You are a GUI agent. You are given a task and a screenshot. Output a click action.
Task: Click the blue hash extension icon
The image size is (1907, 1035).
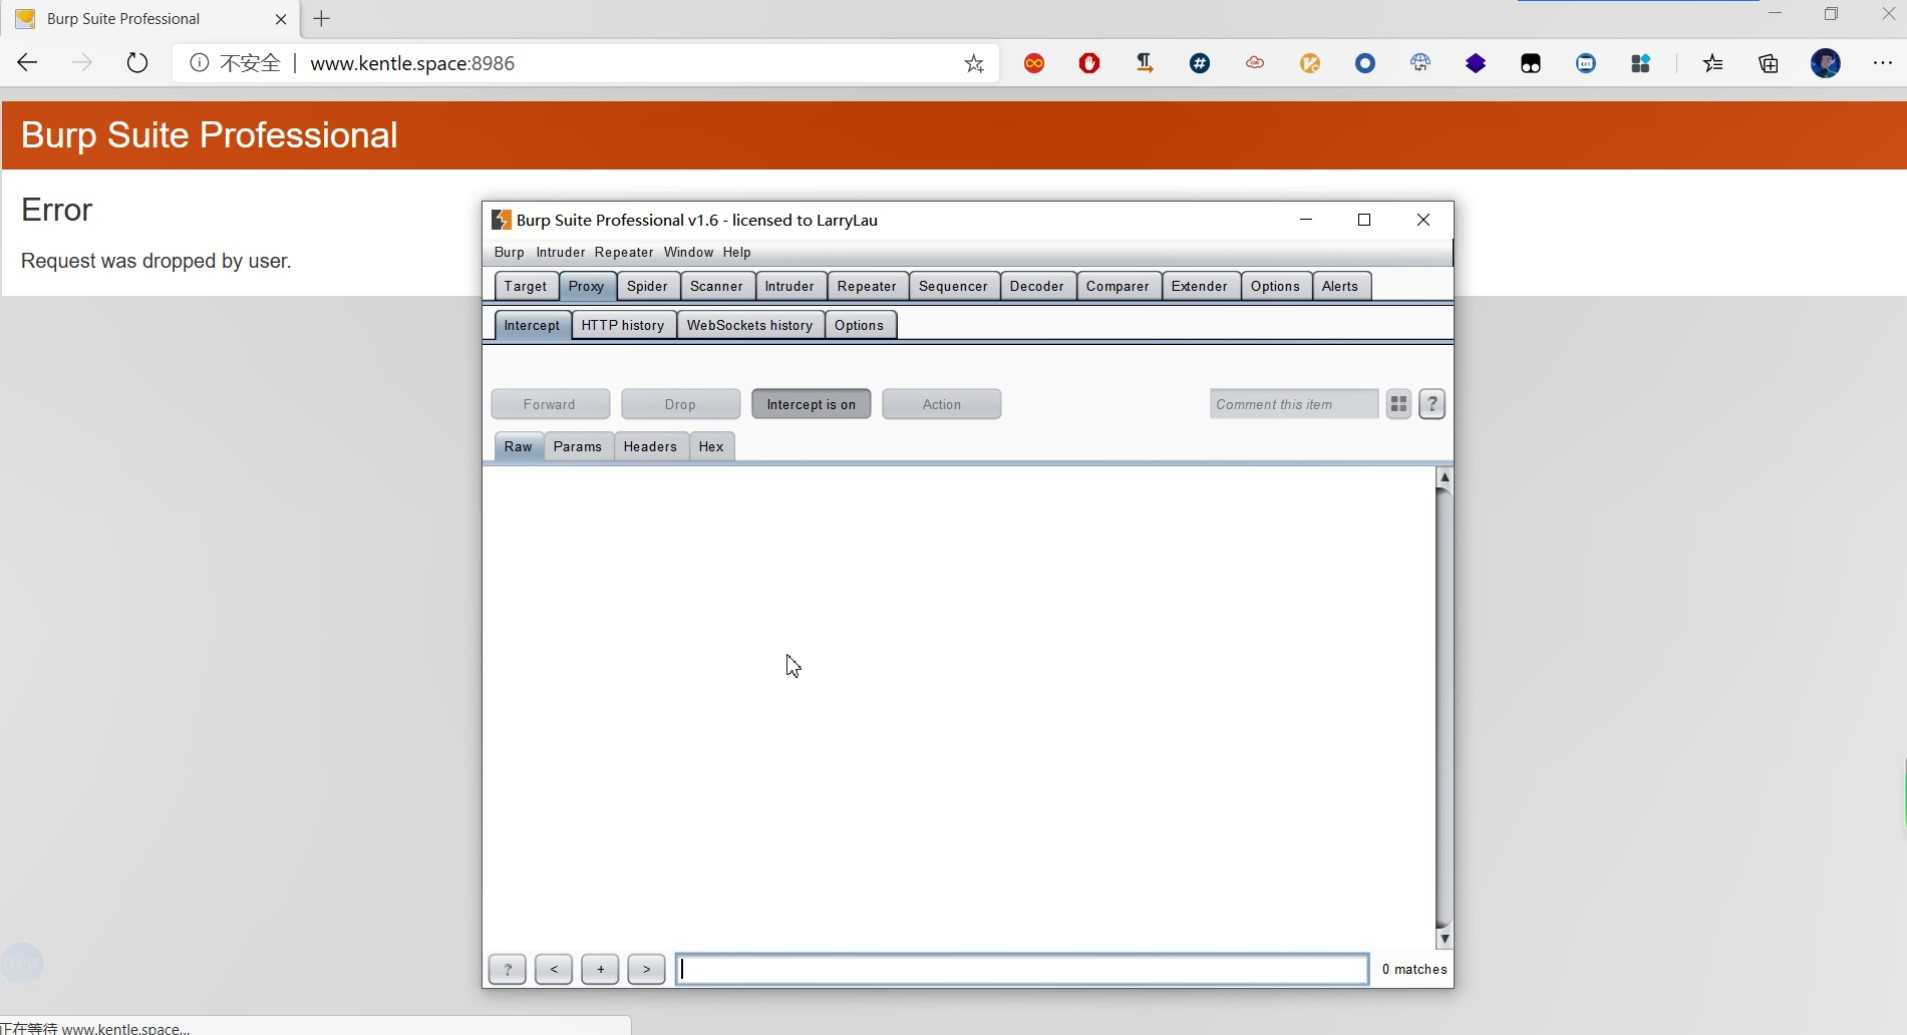click(1199, 64)
